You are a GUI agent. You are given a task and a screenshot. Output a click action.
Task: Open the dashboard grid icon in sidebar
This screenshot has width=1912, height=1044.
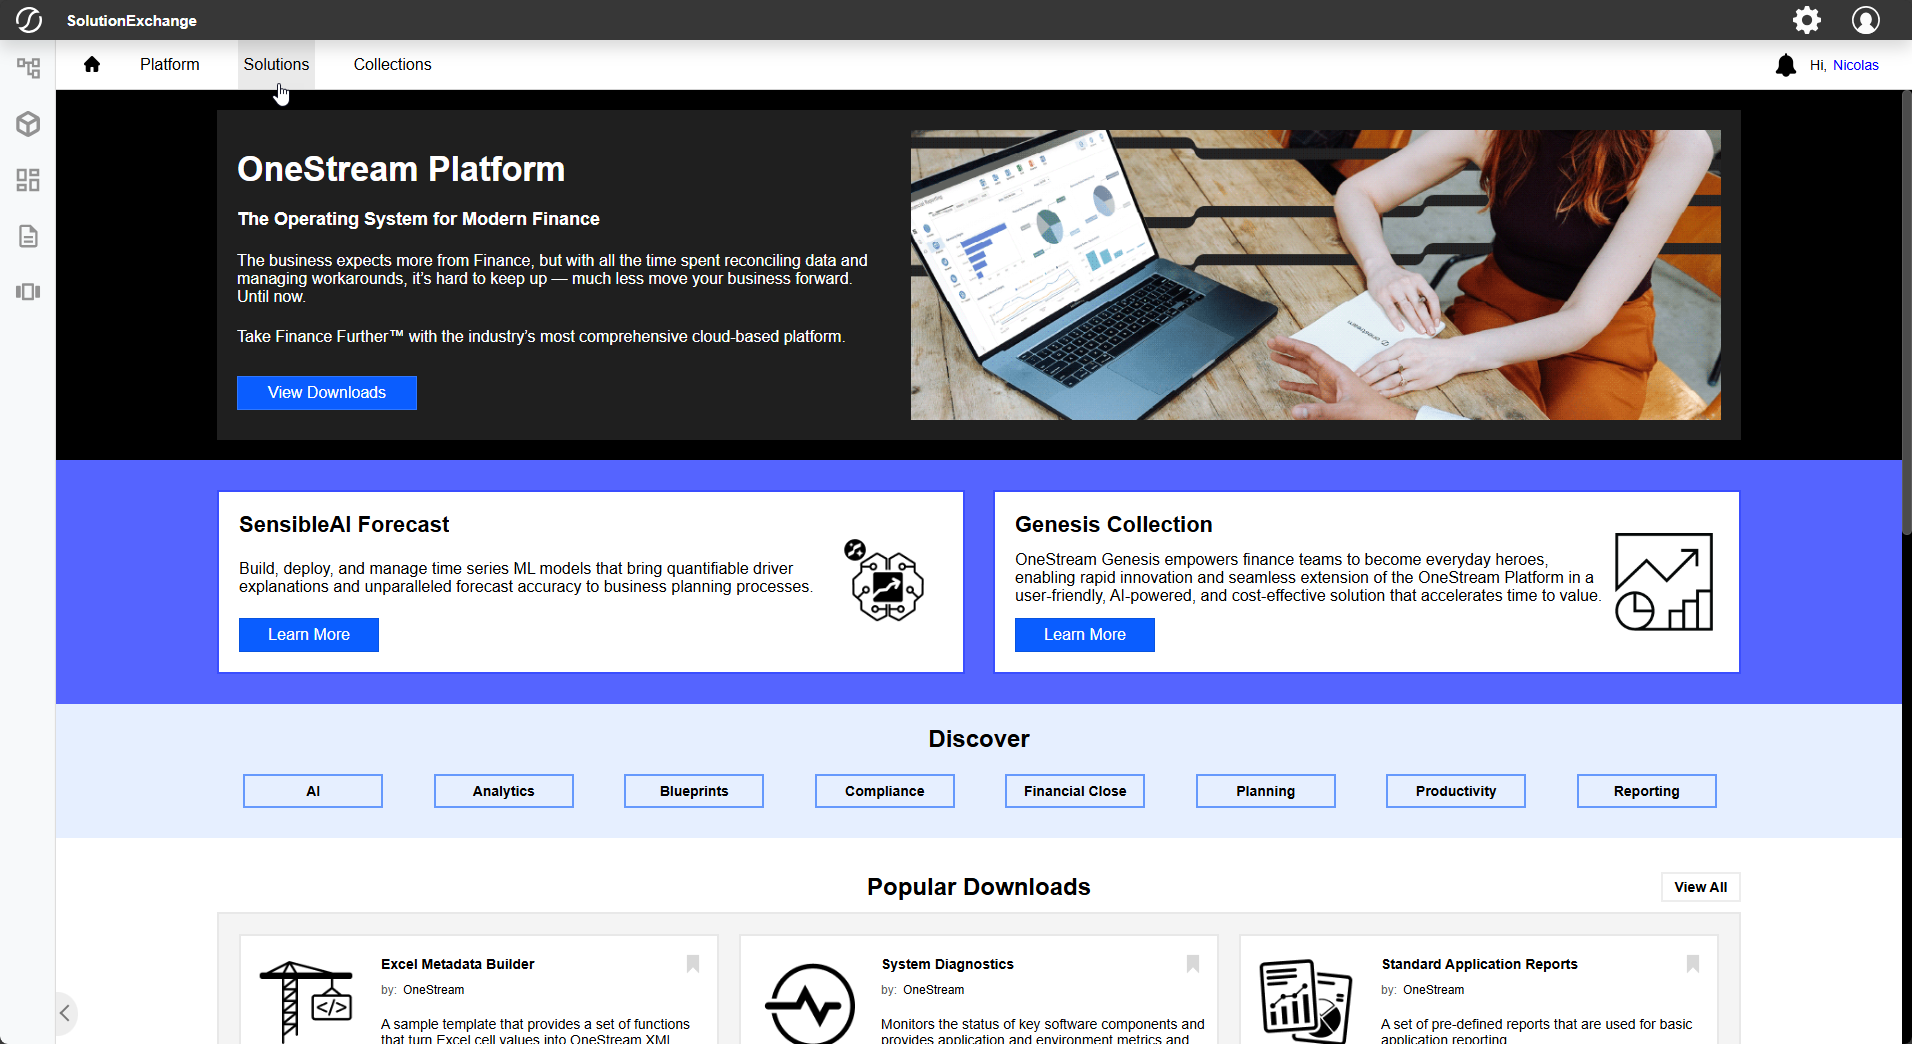pyautogui.click(x=28, y=180)
